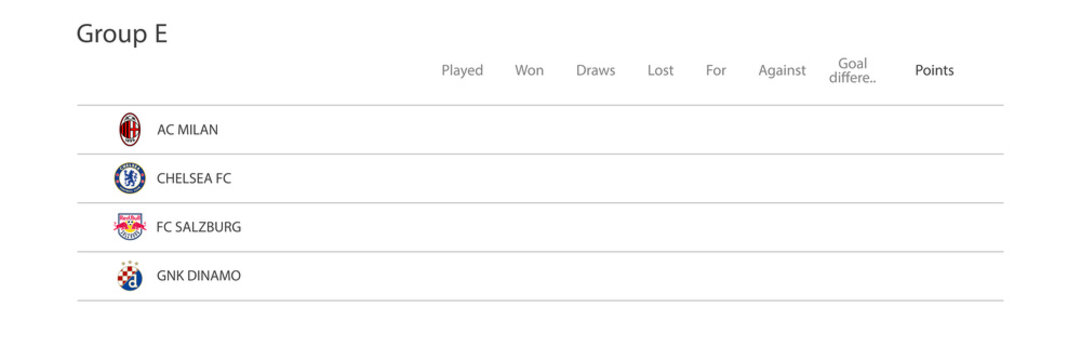Sort table by Played column

(x=462, y=70)
